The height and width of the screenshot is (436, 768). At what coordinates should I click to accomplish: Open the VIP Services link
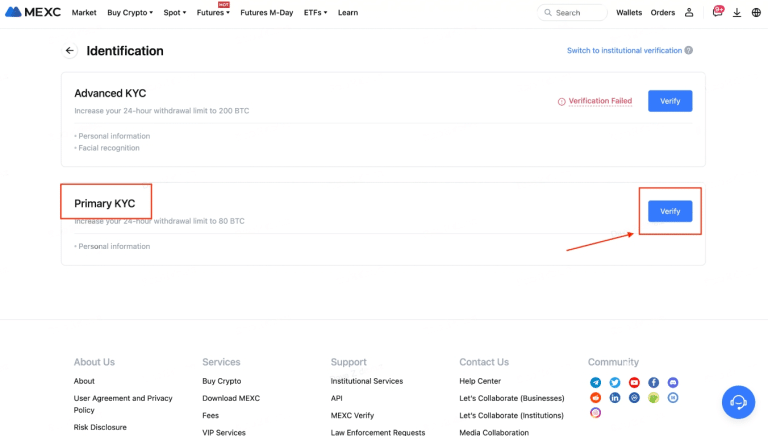(224, 432)
